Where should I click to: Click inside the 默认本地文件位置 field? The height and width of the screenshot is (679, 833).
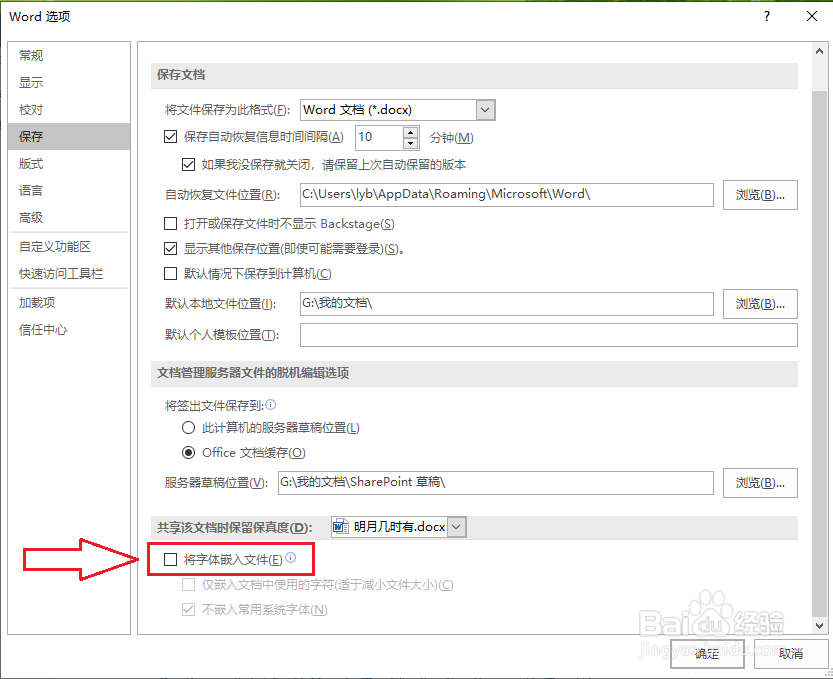coord(500,301)
